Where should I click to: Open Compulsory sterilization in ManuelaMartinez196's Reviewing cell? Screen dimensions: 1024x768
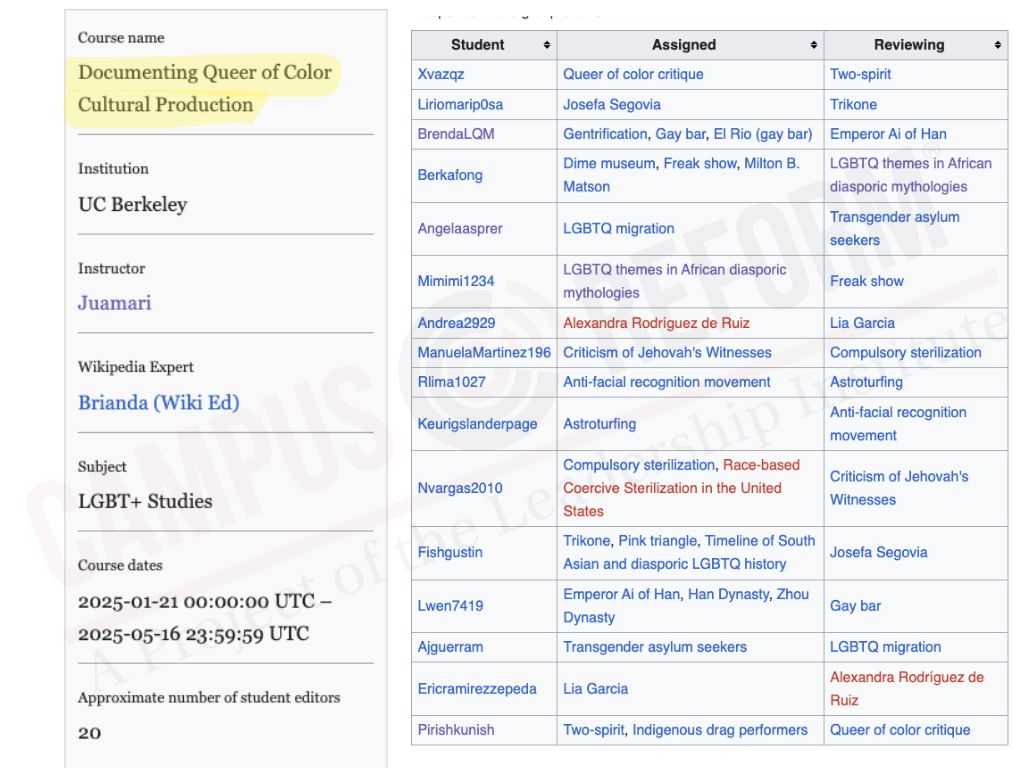tap(906, 353)
